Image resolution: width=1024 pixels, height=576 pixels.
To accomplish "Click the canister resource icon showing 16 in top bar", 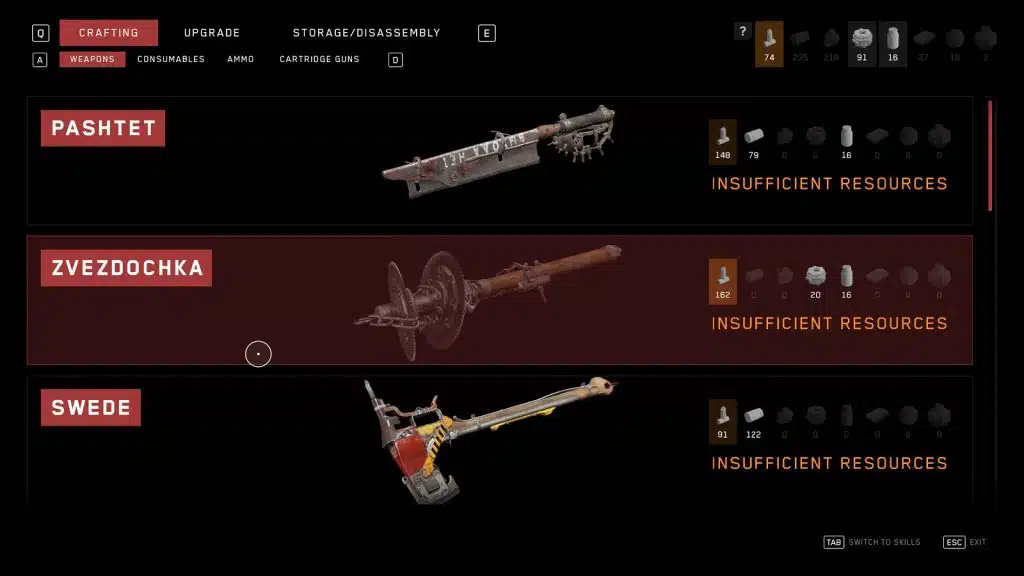I will pos(893,44).
